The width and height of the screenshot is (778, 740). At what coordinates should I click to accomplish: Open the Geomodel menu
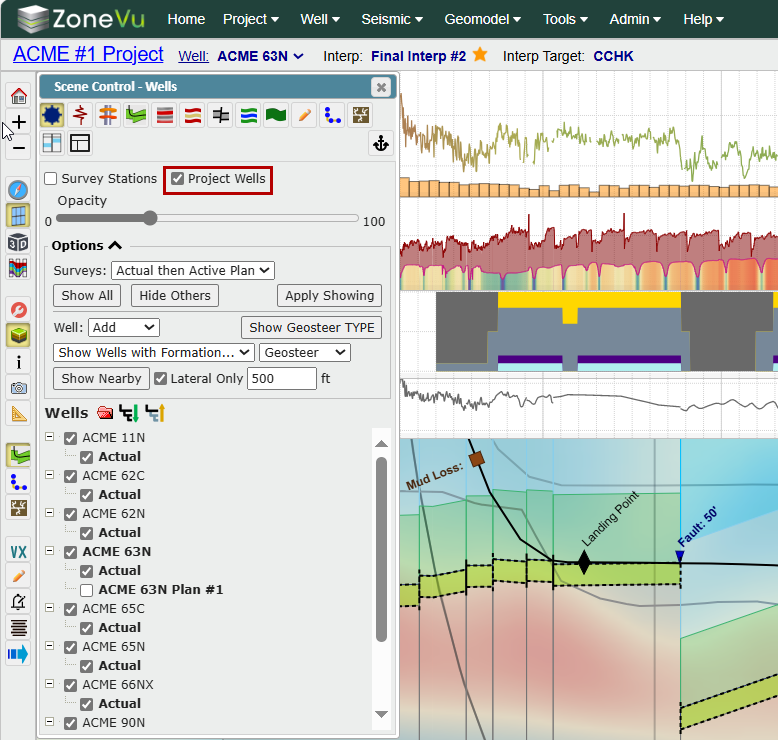pos(482,19)
